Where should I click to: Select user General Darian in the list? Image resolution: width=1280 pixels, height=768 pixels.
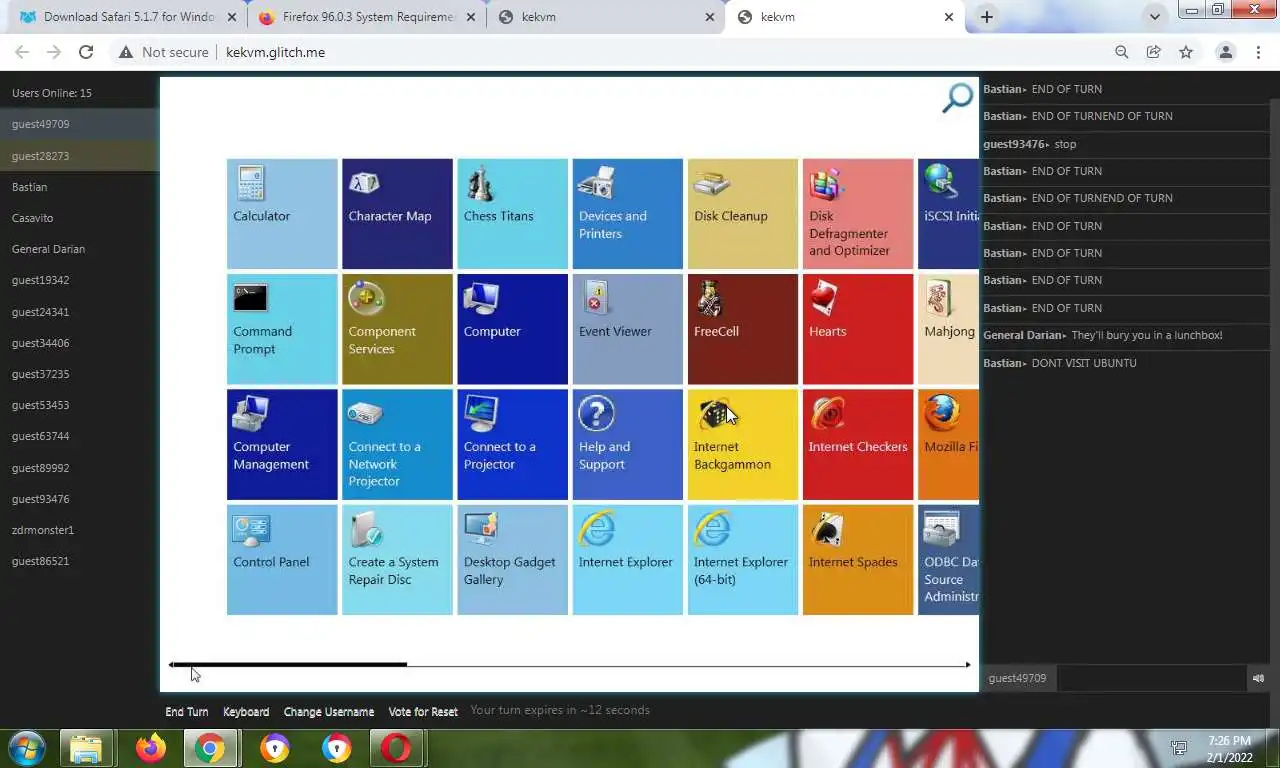click(80, 249)
